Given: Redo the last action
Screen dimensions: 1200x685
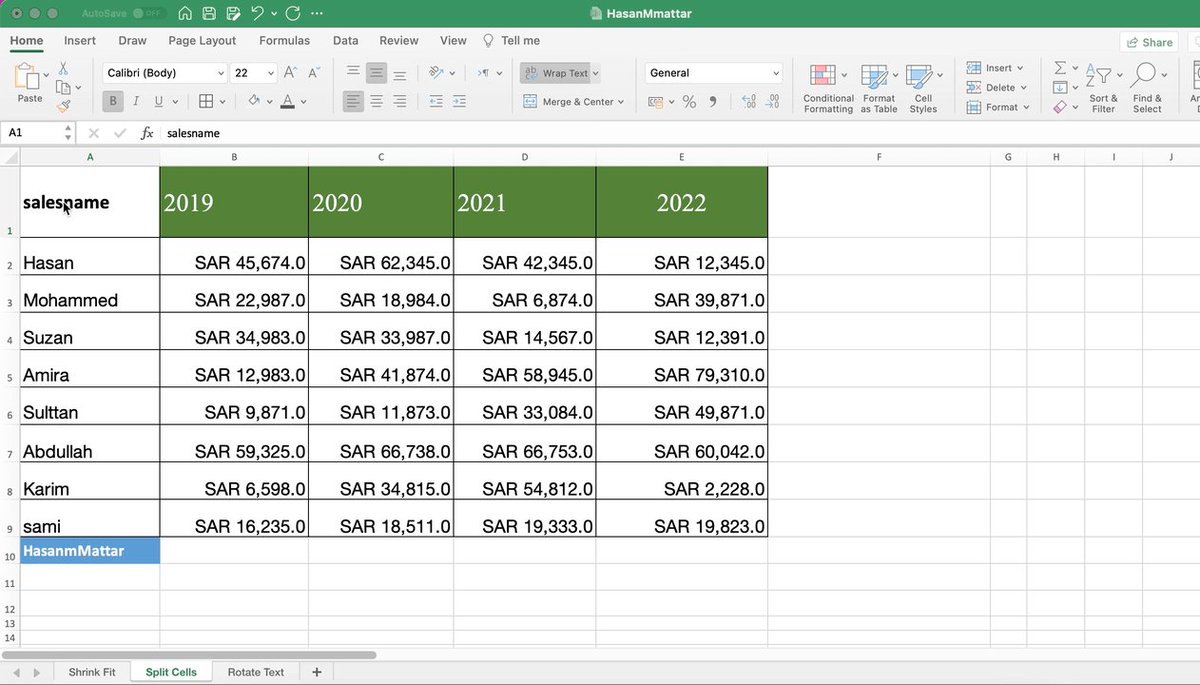Looking at the screenshot, I should click(292, 14).
